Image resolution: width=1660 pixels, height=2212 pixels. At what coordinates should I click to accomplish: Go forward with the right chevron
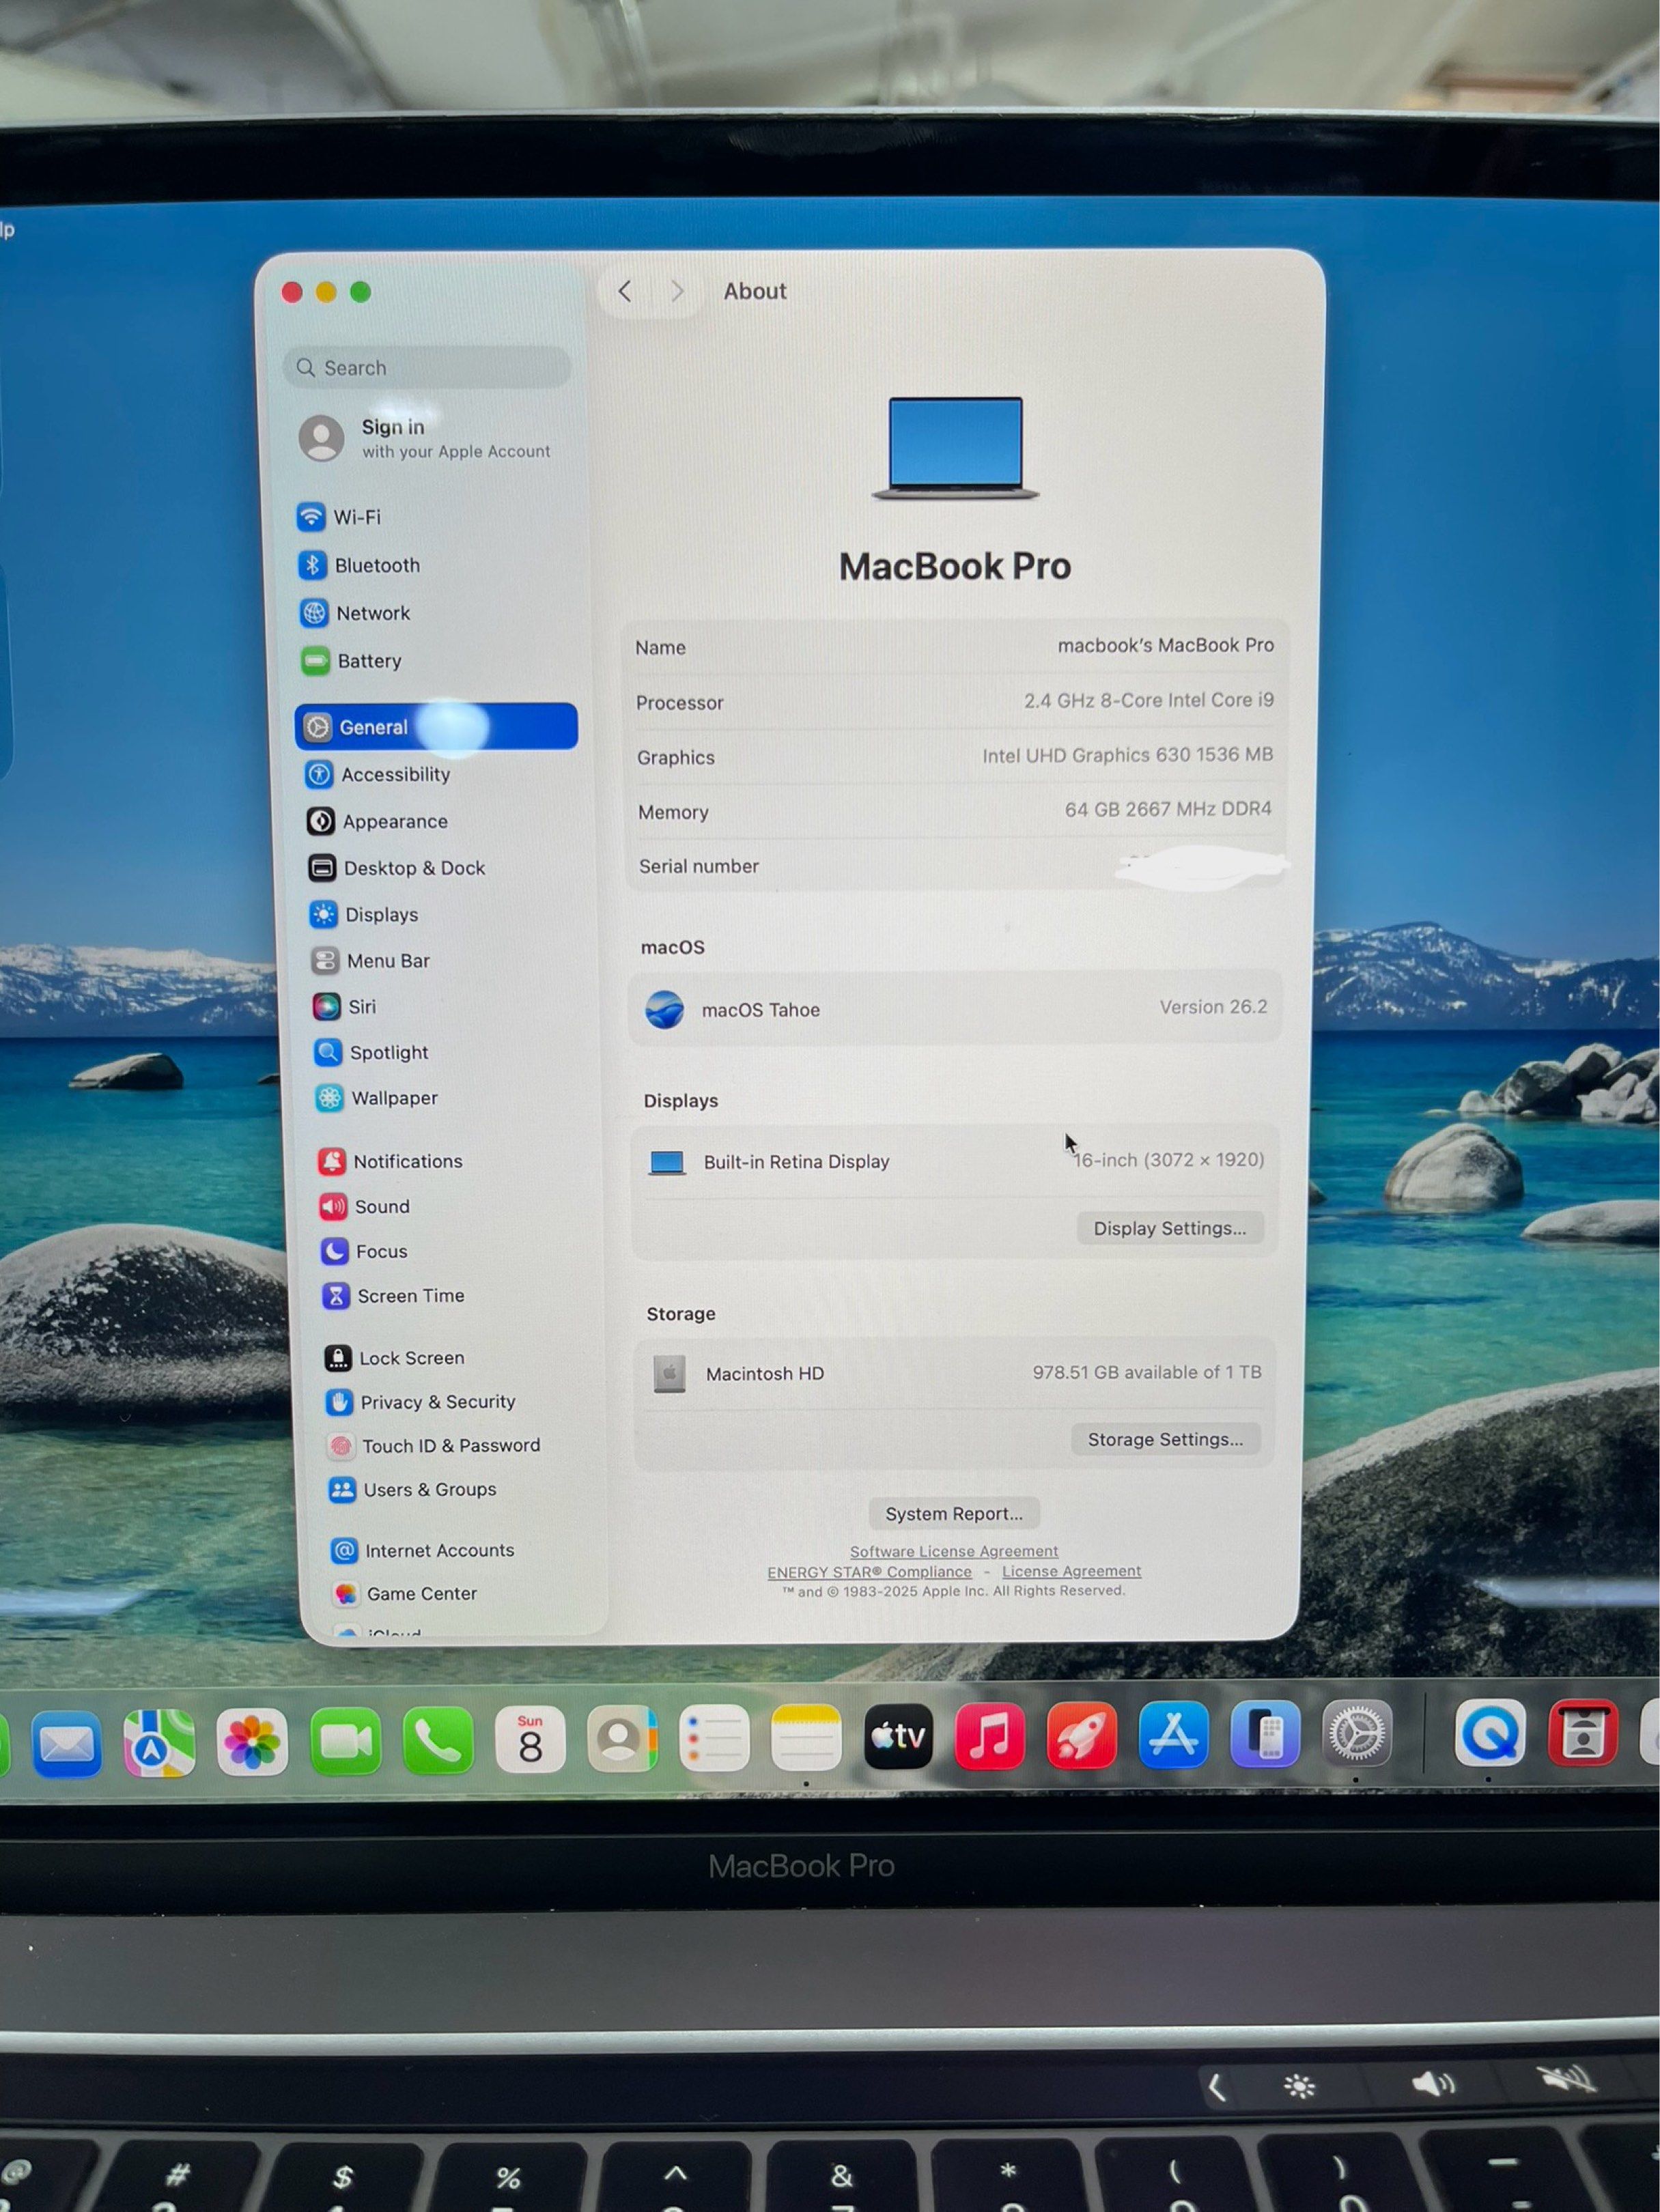pos(677,291)
